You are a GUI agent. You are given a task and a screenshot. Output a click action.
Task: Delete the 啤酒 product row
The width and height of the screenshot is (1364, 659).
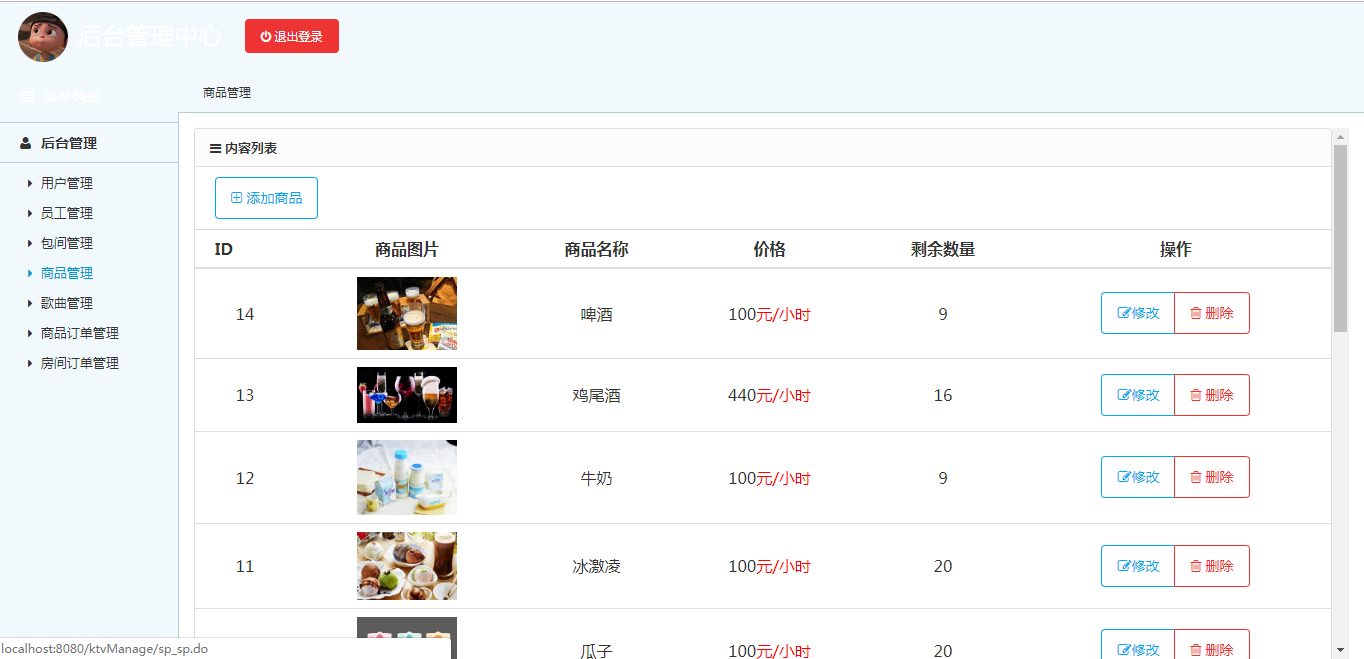click(1212, 313)
